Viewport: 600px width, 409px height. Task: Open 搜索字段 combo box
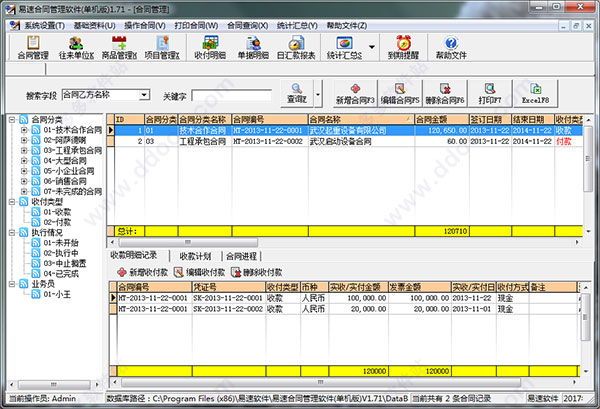click(x=106, y=95)
